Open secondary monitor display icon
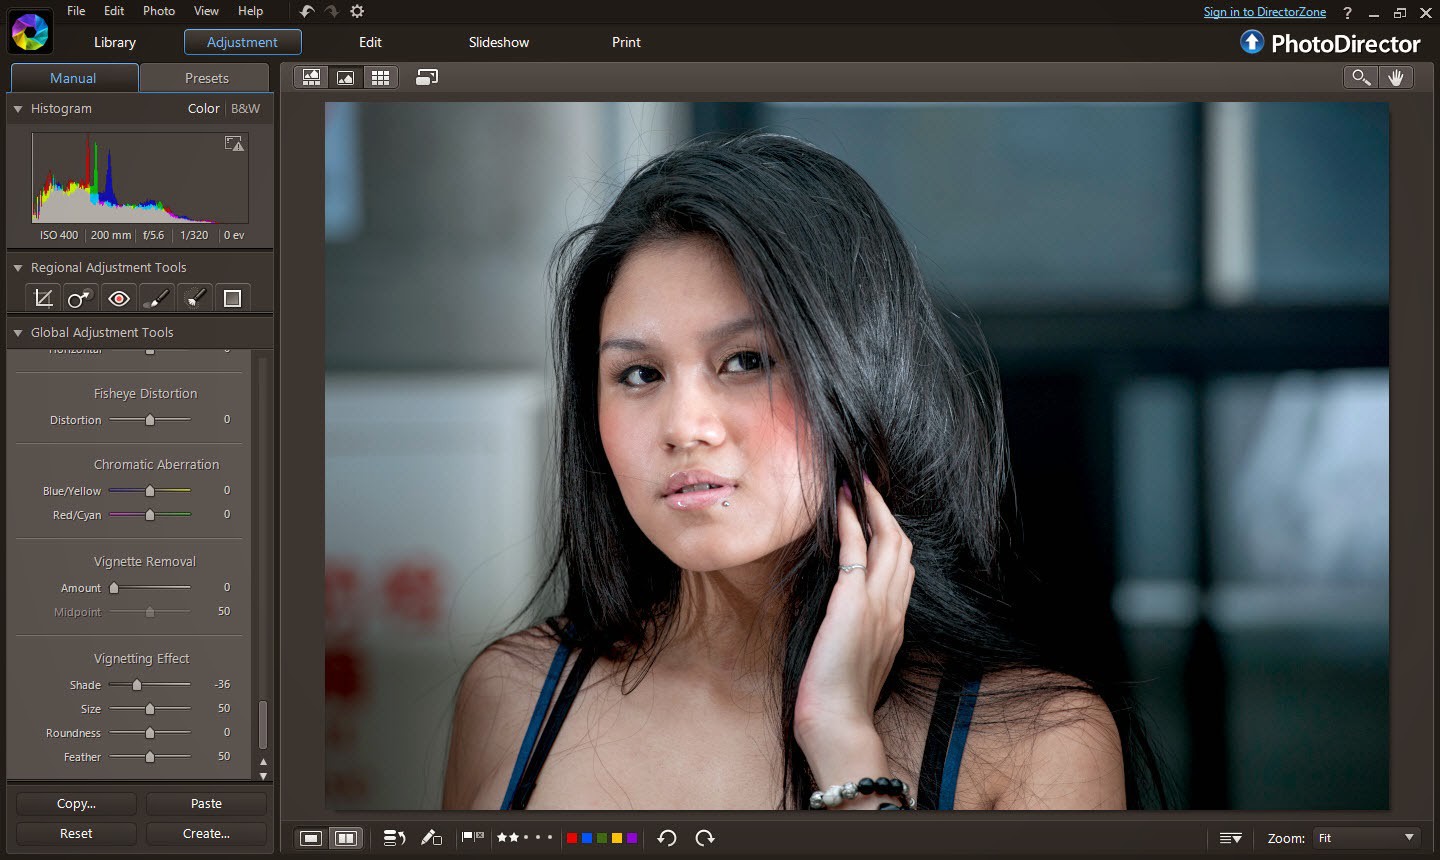Screen dimensions: 1440x860 click(427, 77)
